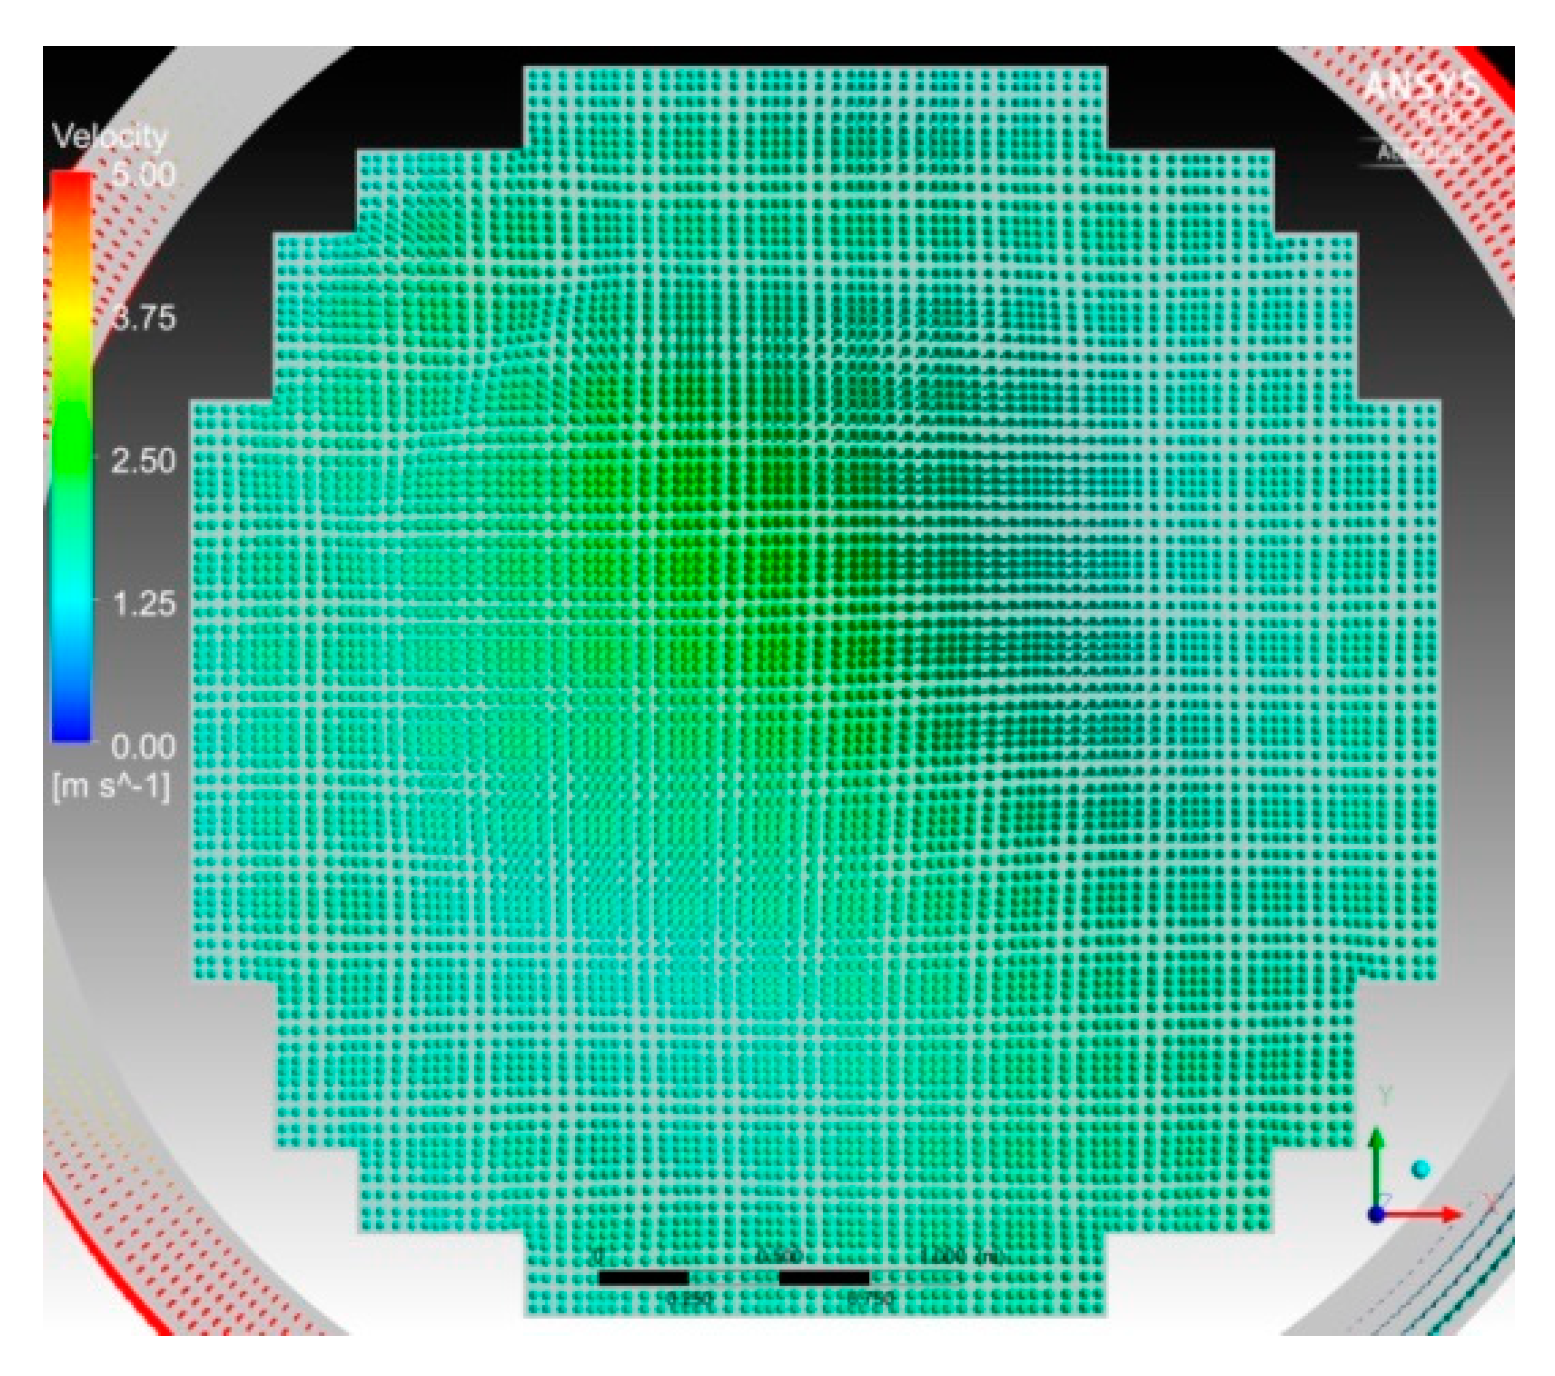Click the [m s^-1] legend unit label
Image resolution: width=1555 pixels, height=1376 pixels.
pos(111,786)
